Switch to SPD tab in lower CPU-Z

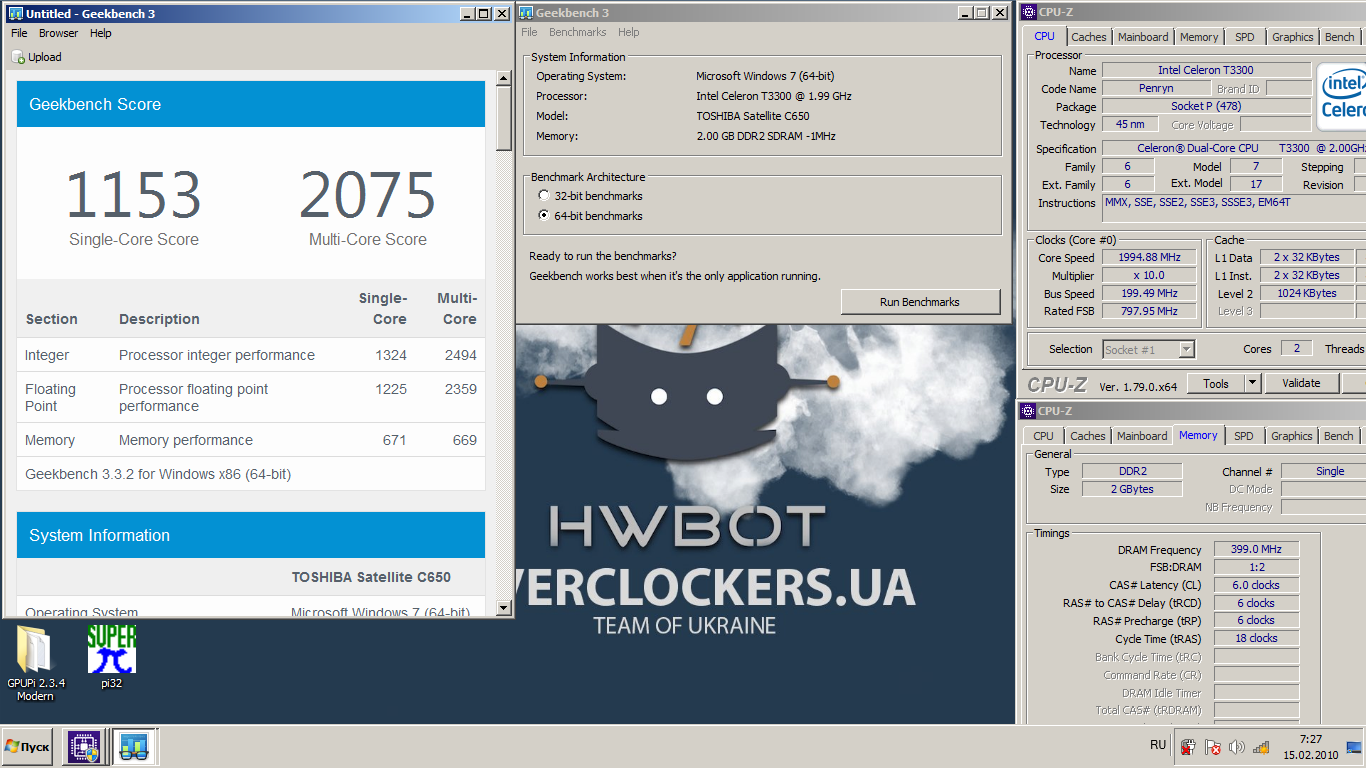click(x=1243, y=436)
